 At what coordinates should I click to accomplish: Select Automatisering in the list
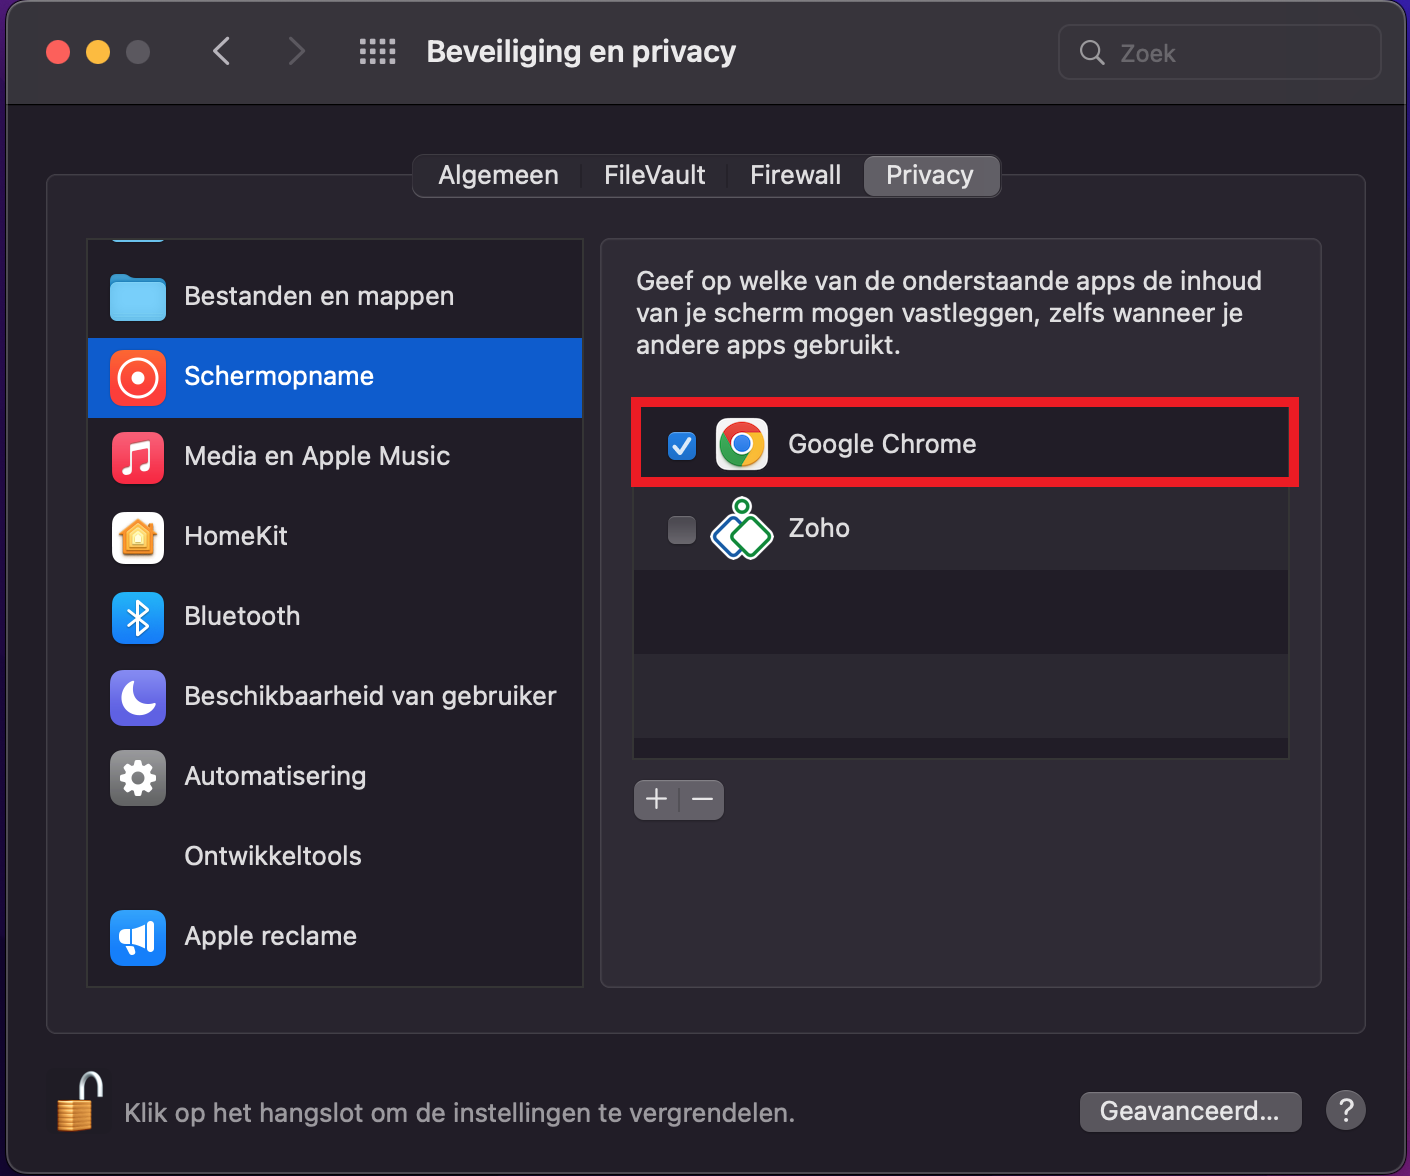335,778
